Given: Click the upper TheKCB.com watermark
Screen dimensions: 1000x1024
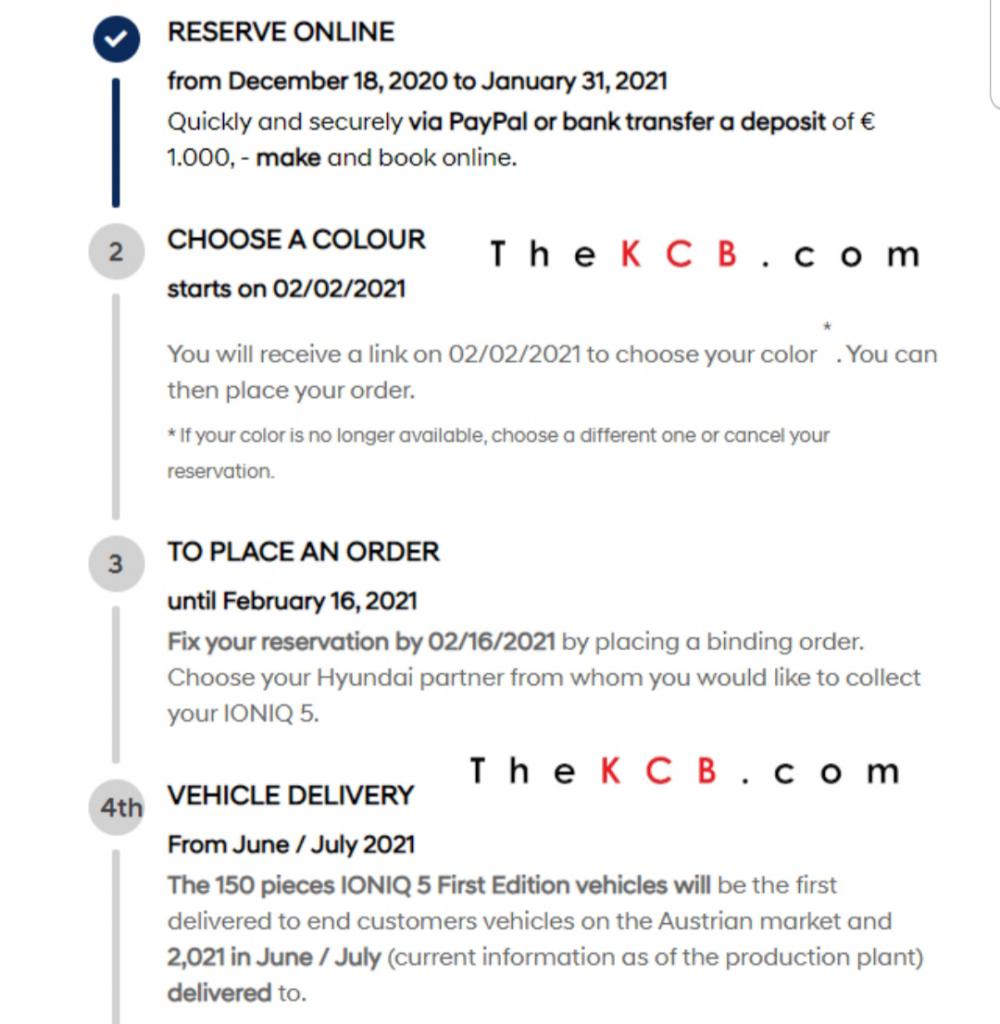Looking at the screenshot, I should pos(704,255).
